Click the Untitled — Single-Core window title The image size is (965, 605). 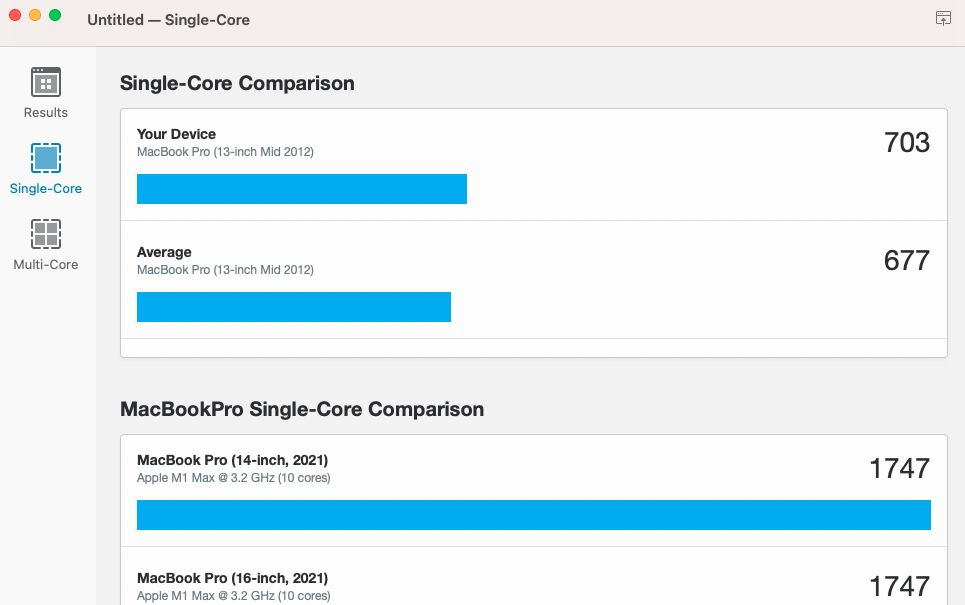tap(169, 20)
